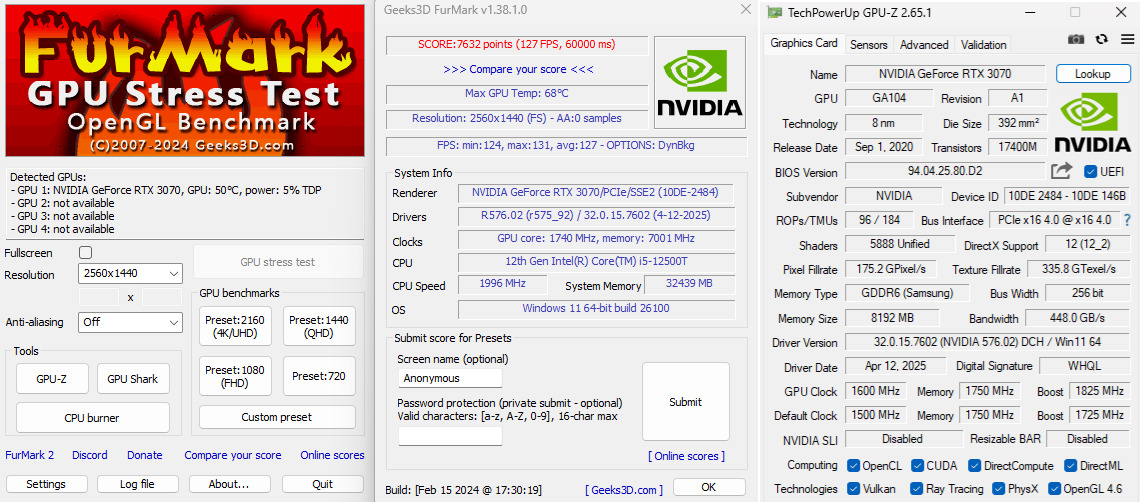Click the SCORE:7632 points text
This screenshot has width=1140, height=502.
tap(516, 45)
